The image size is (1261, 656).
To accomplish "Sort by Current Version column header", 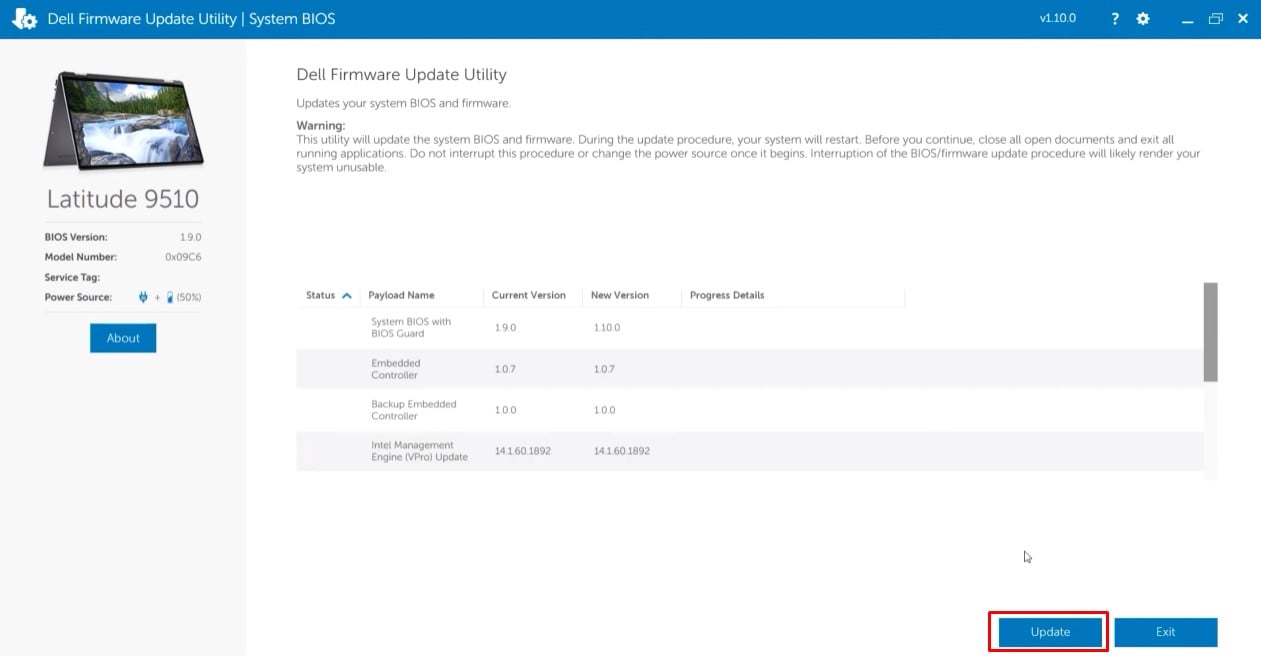I will (529, 296).
